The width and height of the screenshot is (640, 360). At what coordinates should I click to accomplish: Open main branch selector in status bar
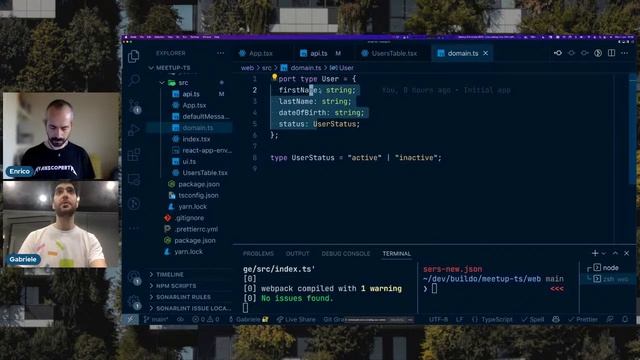tap(156, 320)
